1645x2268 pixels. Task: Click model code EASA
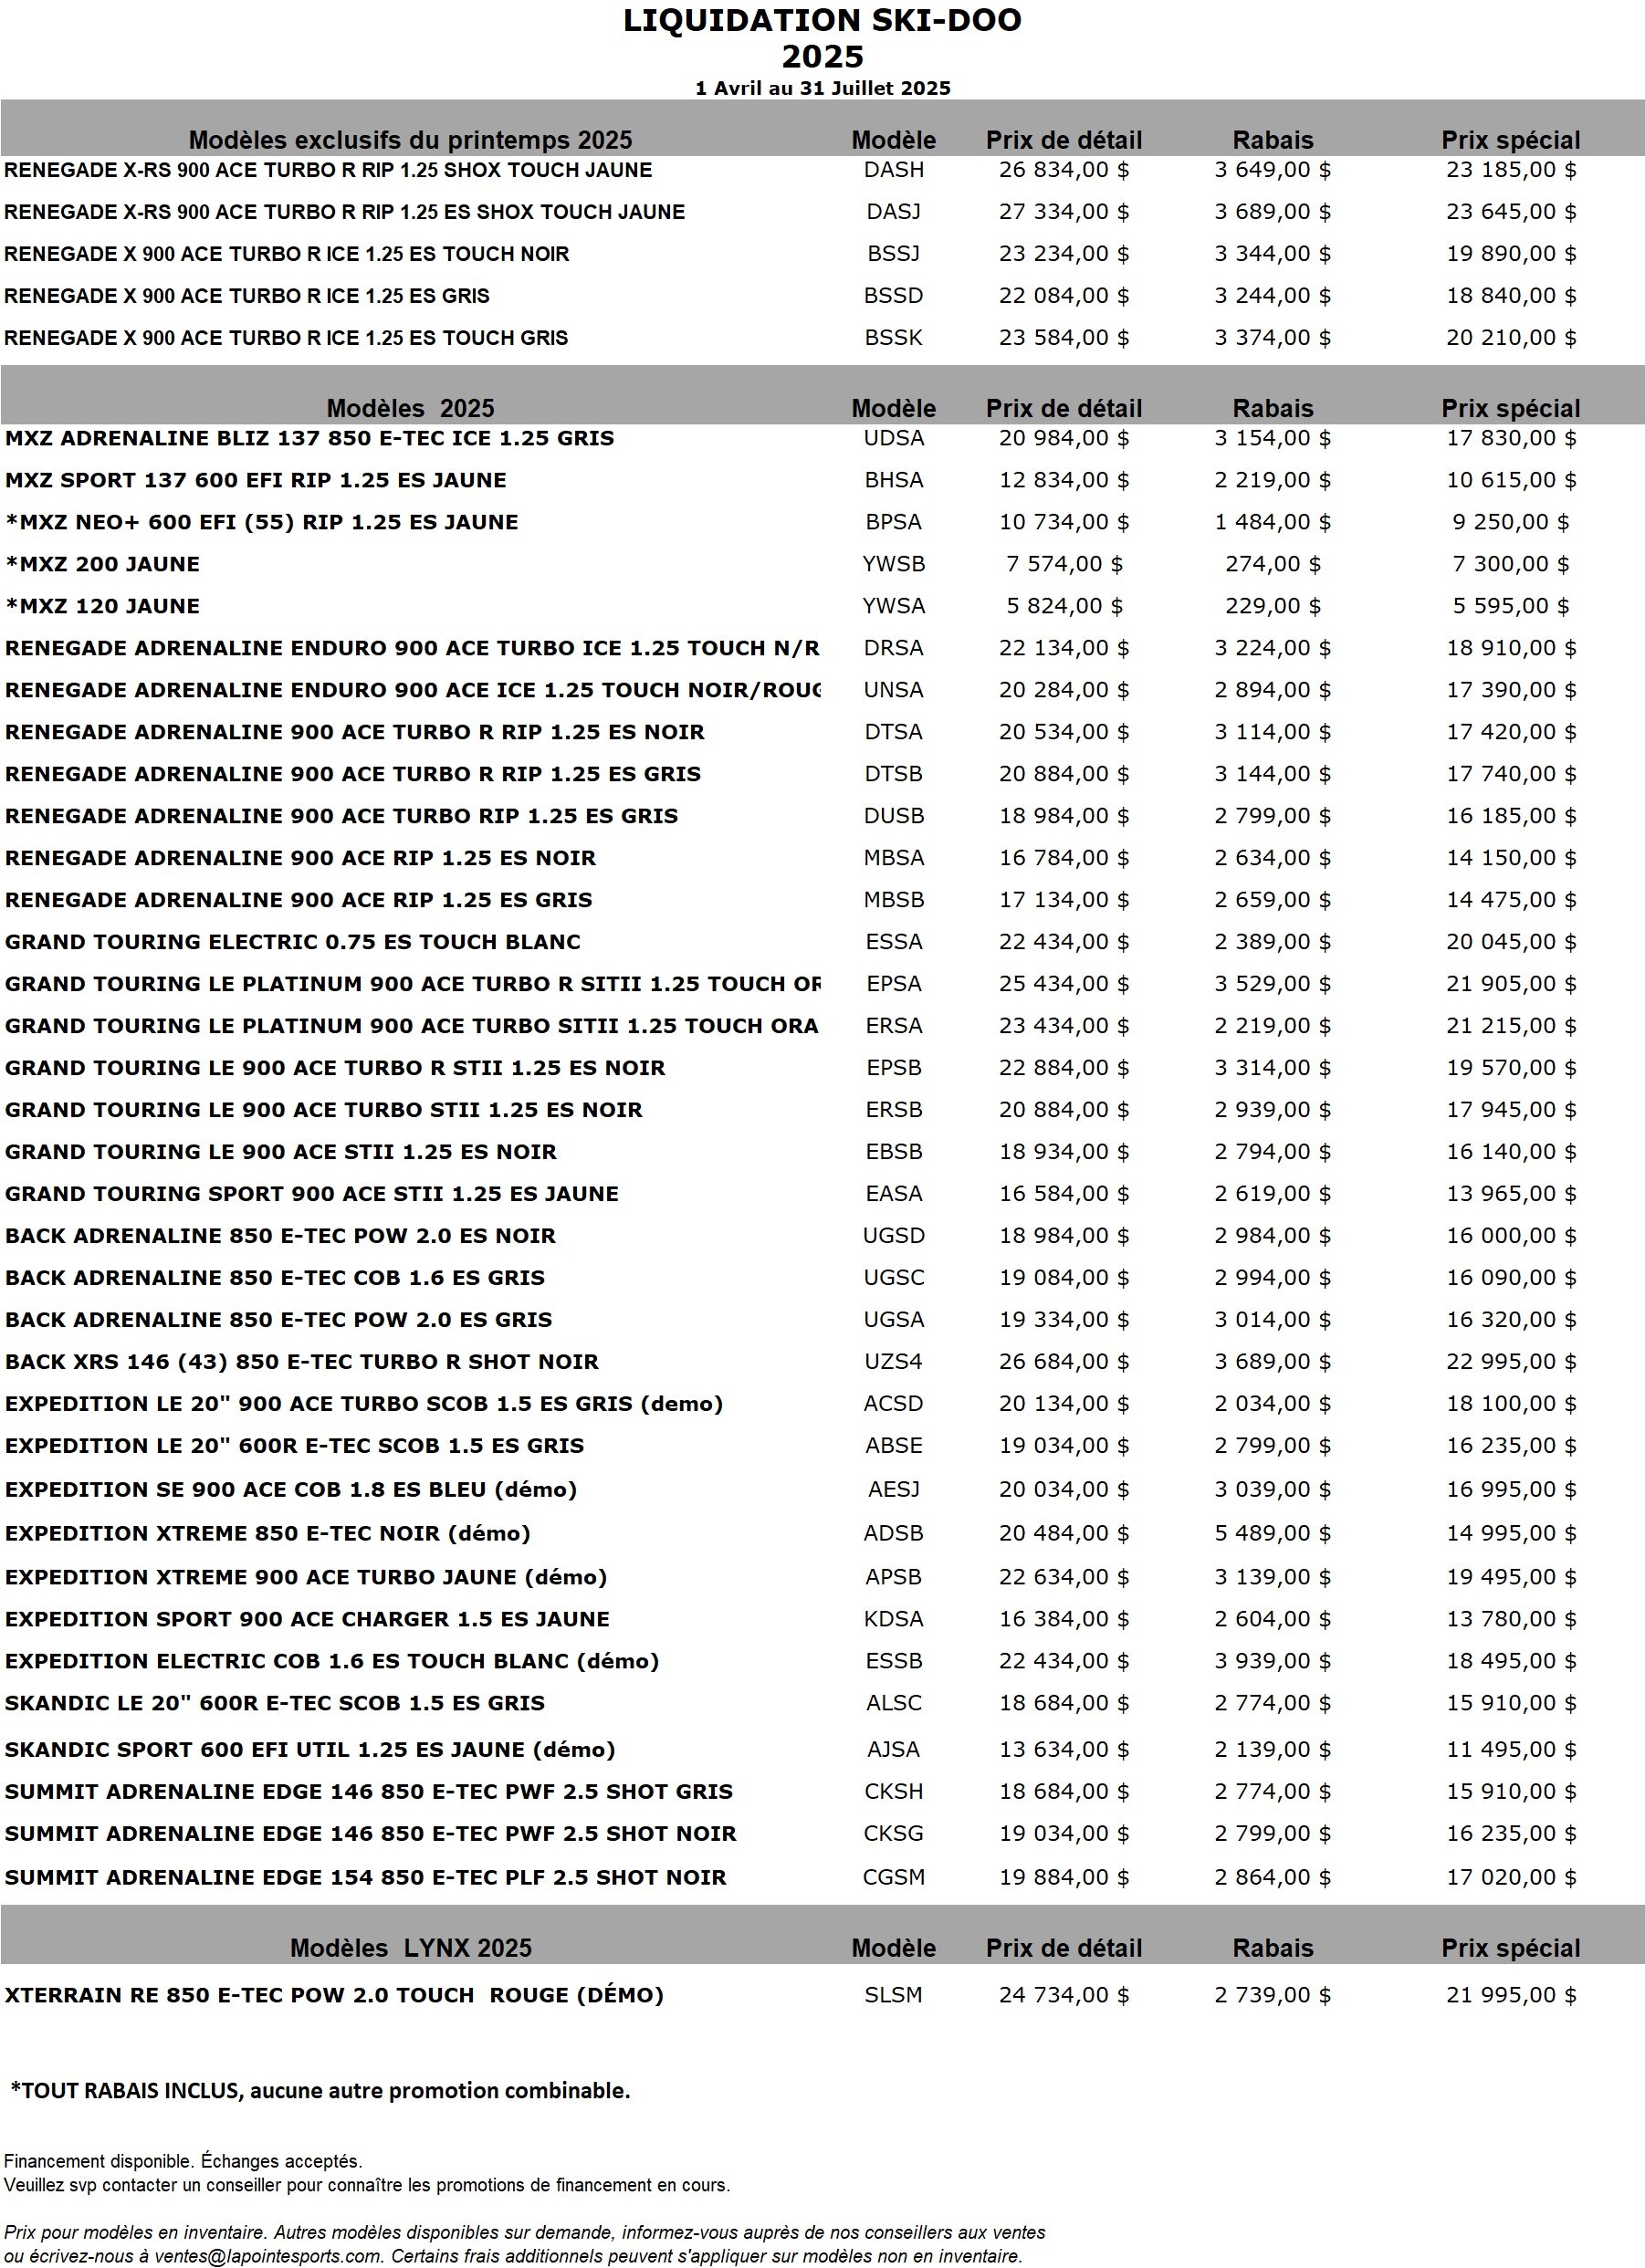tap(893, 1194)
